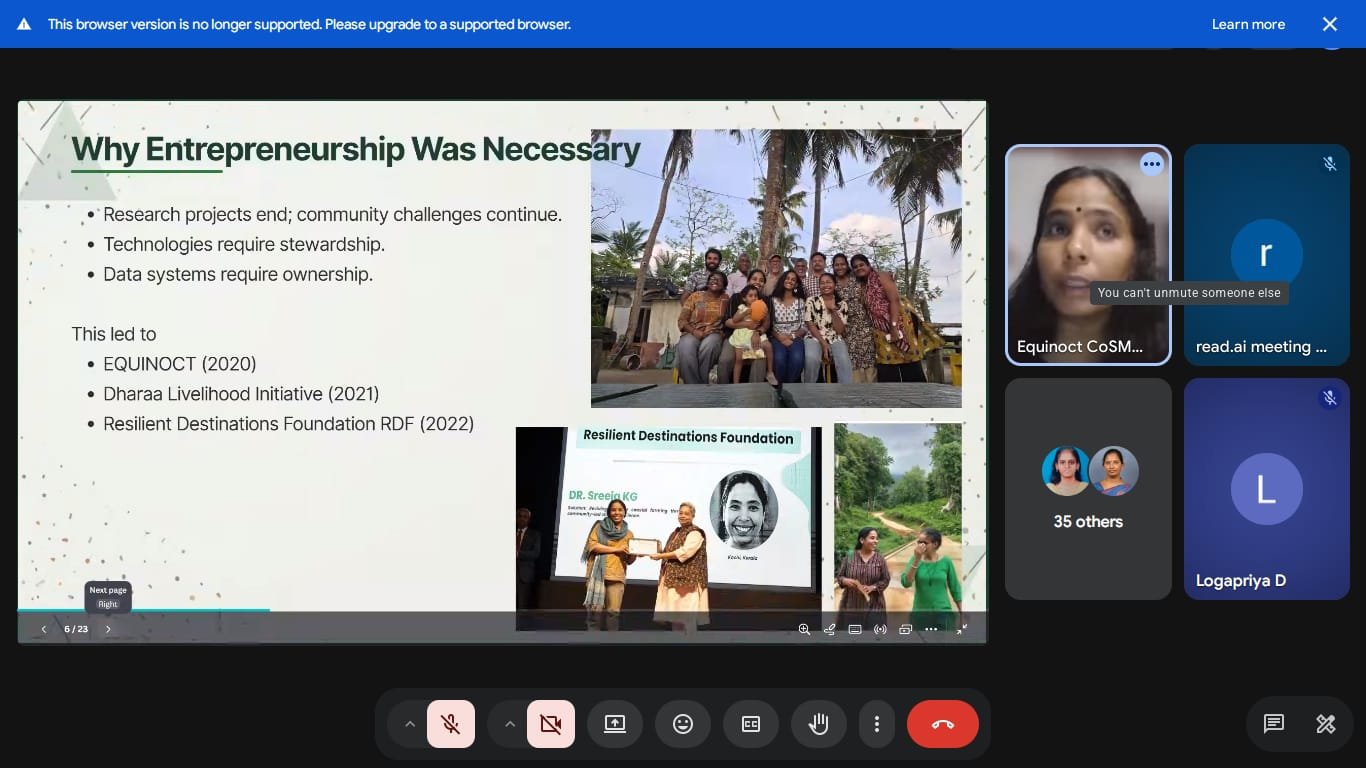The image size is (1366, 768).
Task: Open meeting tools icon beside chat
Action: 1326,724
